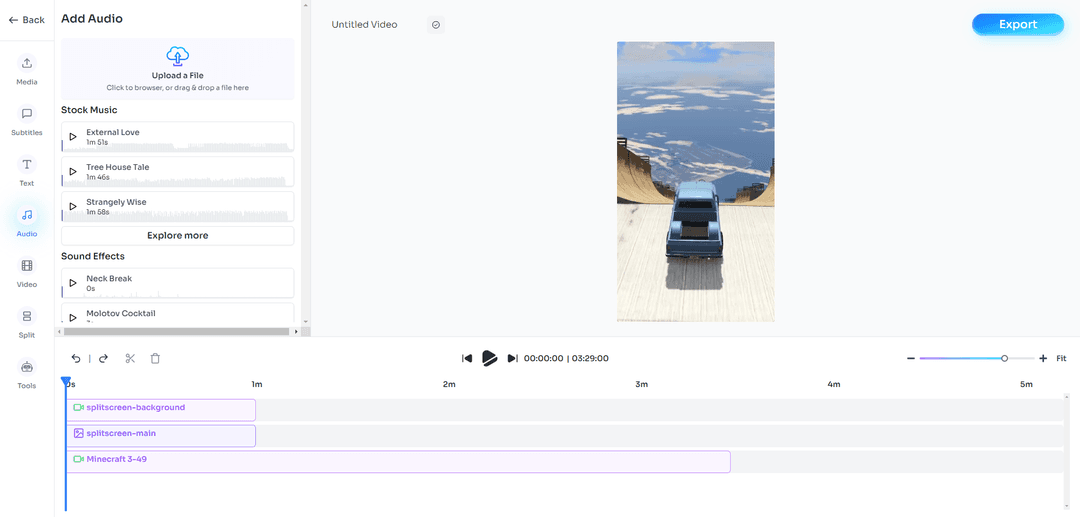Click the audio panel horizontal scrollbar
The height and width of the screenshot is (517, 1080).
pyautogui.click(x=176, y=331)
